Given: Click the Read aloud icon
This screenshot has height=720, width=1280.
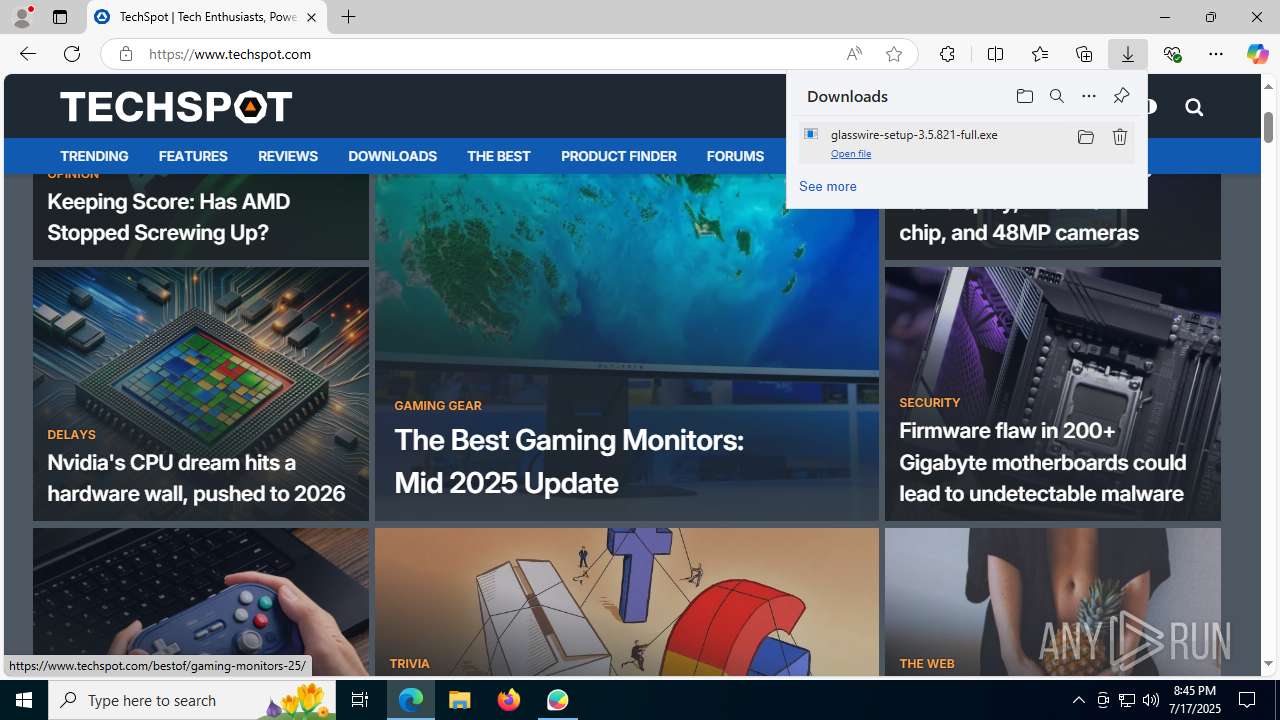Looking at the screenshot, I should coord(853,54).
